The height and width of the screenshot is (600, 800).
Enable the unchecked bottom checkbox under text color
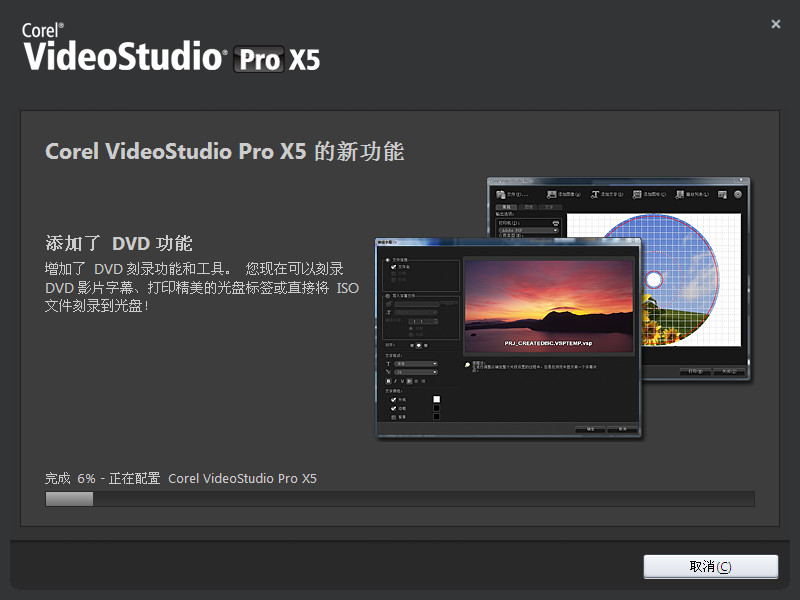[x=391, y=416]
